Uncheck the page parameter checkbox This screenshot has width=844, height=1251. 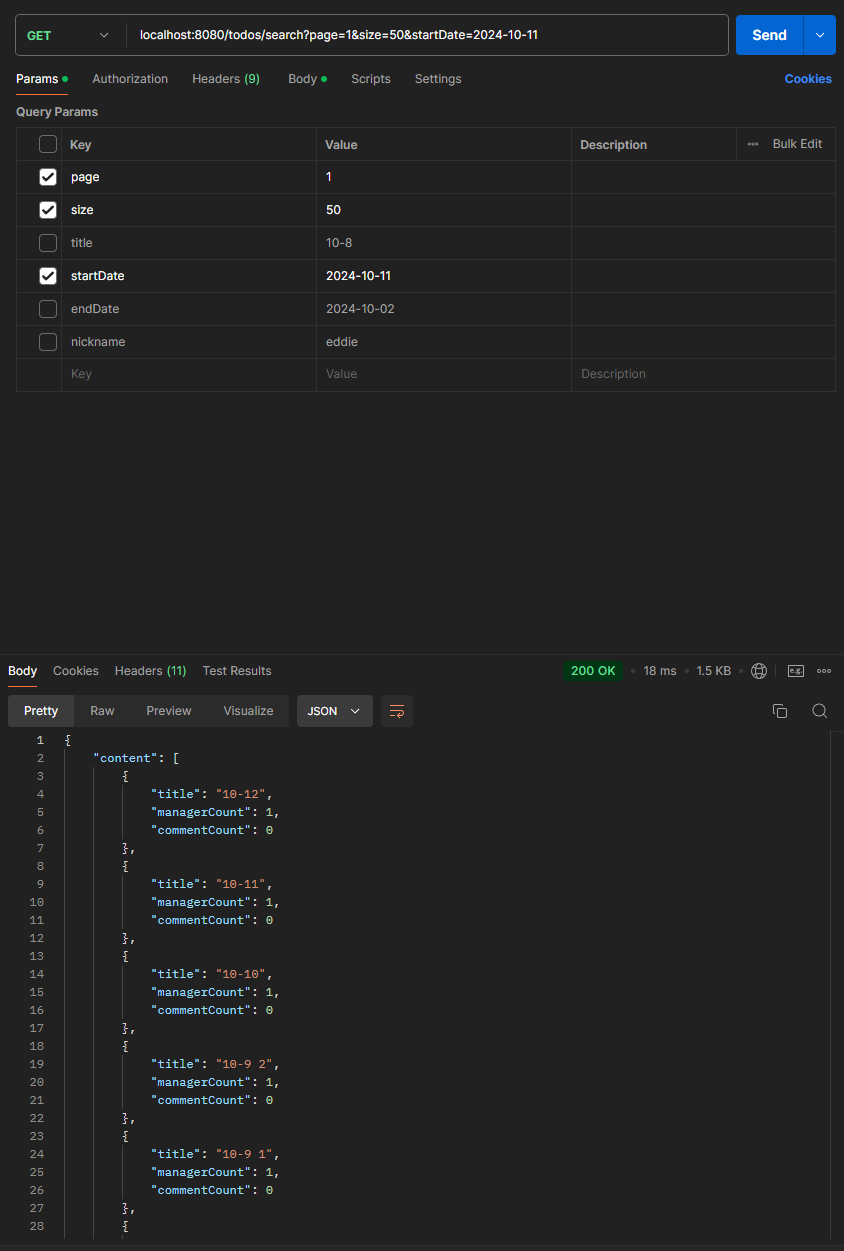pos(48,177)
